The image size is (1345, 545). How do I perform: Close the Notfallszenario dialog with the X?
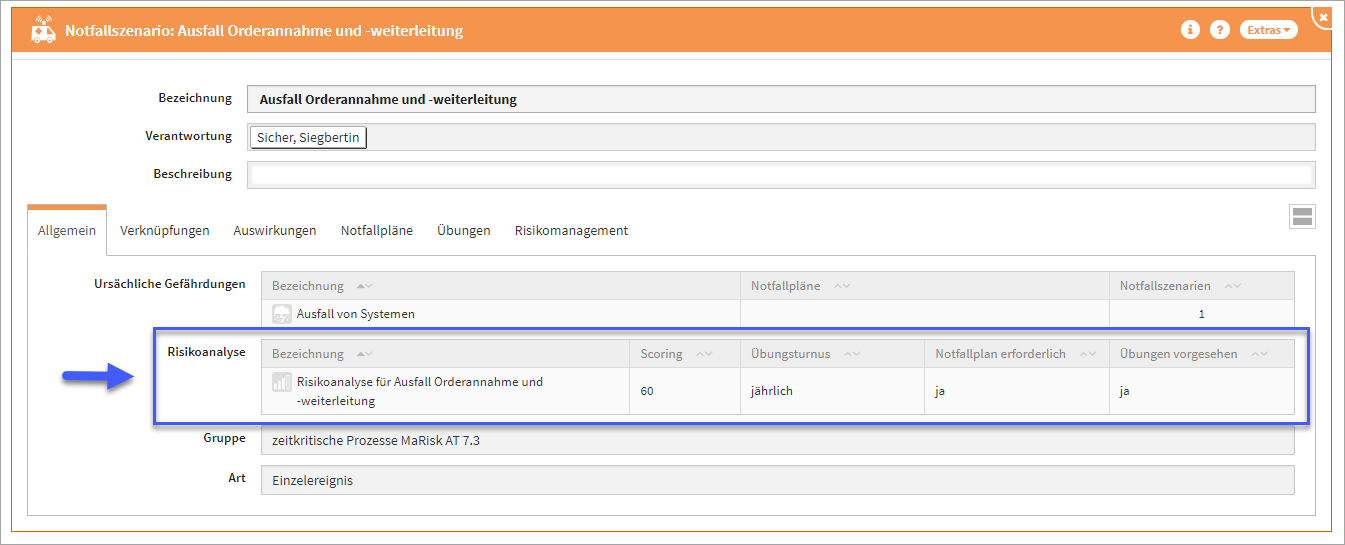[1324, 17]
